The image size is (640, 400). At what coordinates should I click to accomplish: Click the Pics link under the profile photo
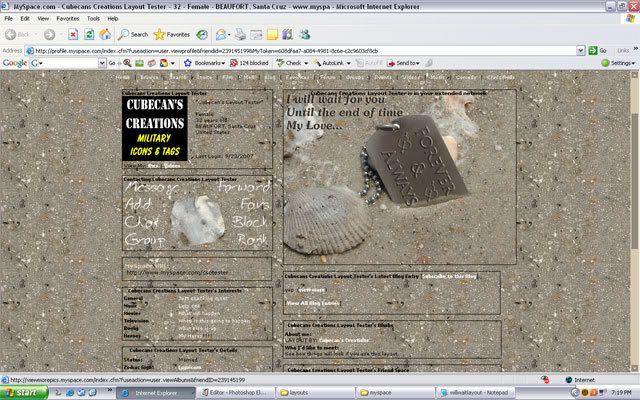coord(153,166)
